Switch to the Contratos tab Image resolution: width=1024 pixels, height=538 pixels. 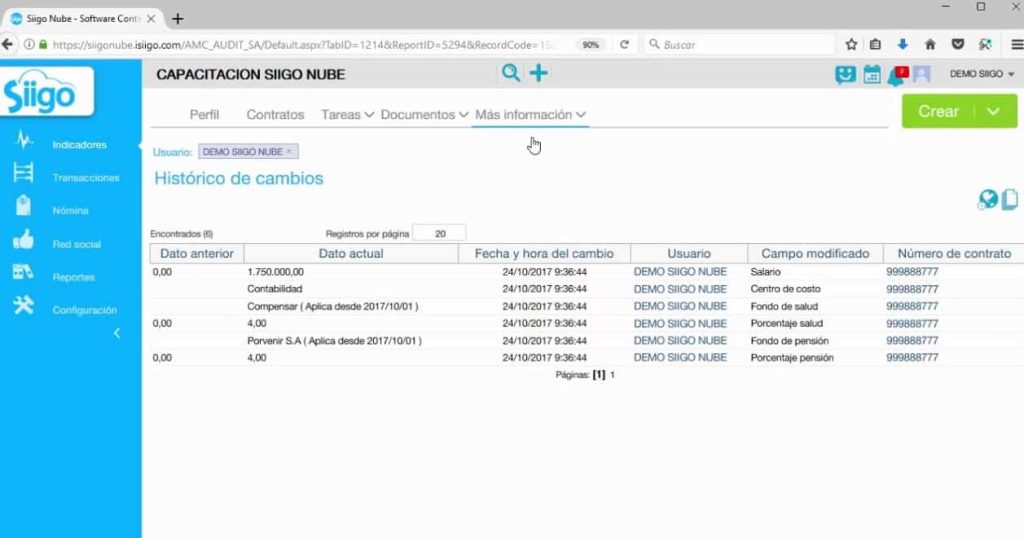coord(275,114)
